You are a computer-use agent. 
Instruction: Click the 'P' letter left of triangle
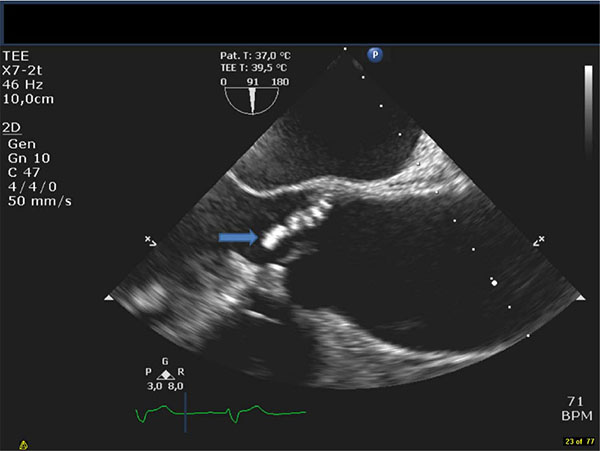148,372
